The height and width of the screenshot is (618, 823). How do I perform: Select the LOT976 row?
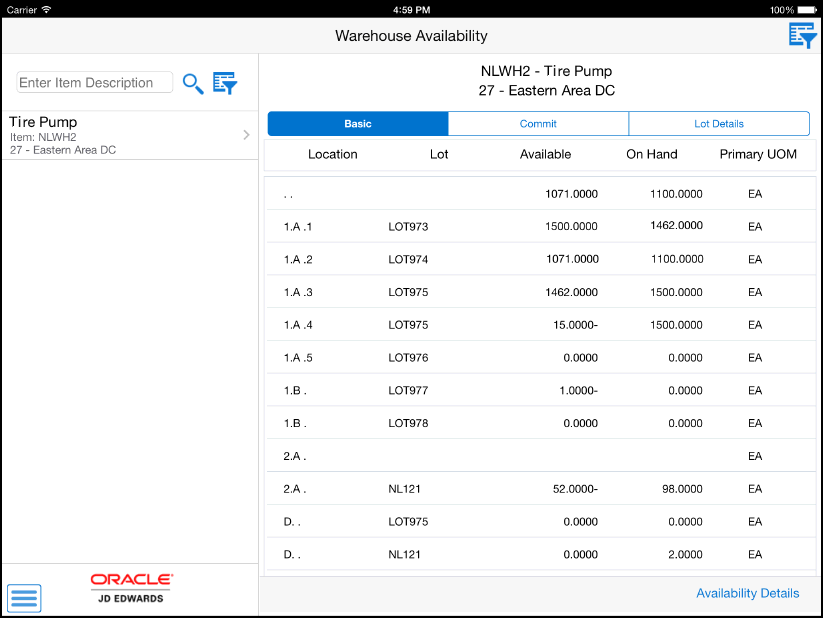pyautogui.click(x=541, y=358)
